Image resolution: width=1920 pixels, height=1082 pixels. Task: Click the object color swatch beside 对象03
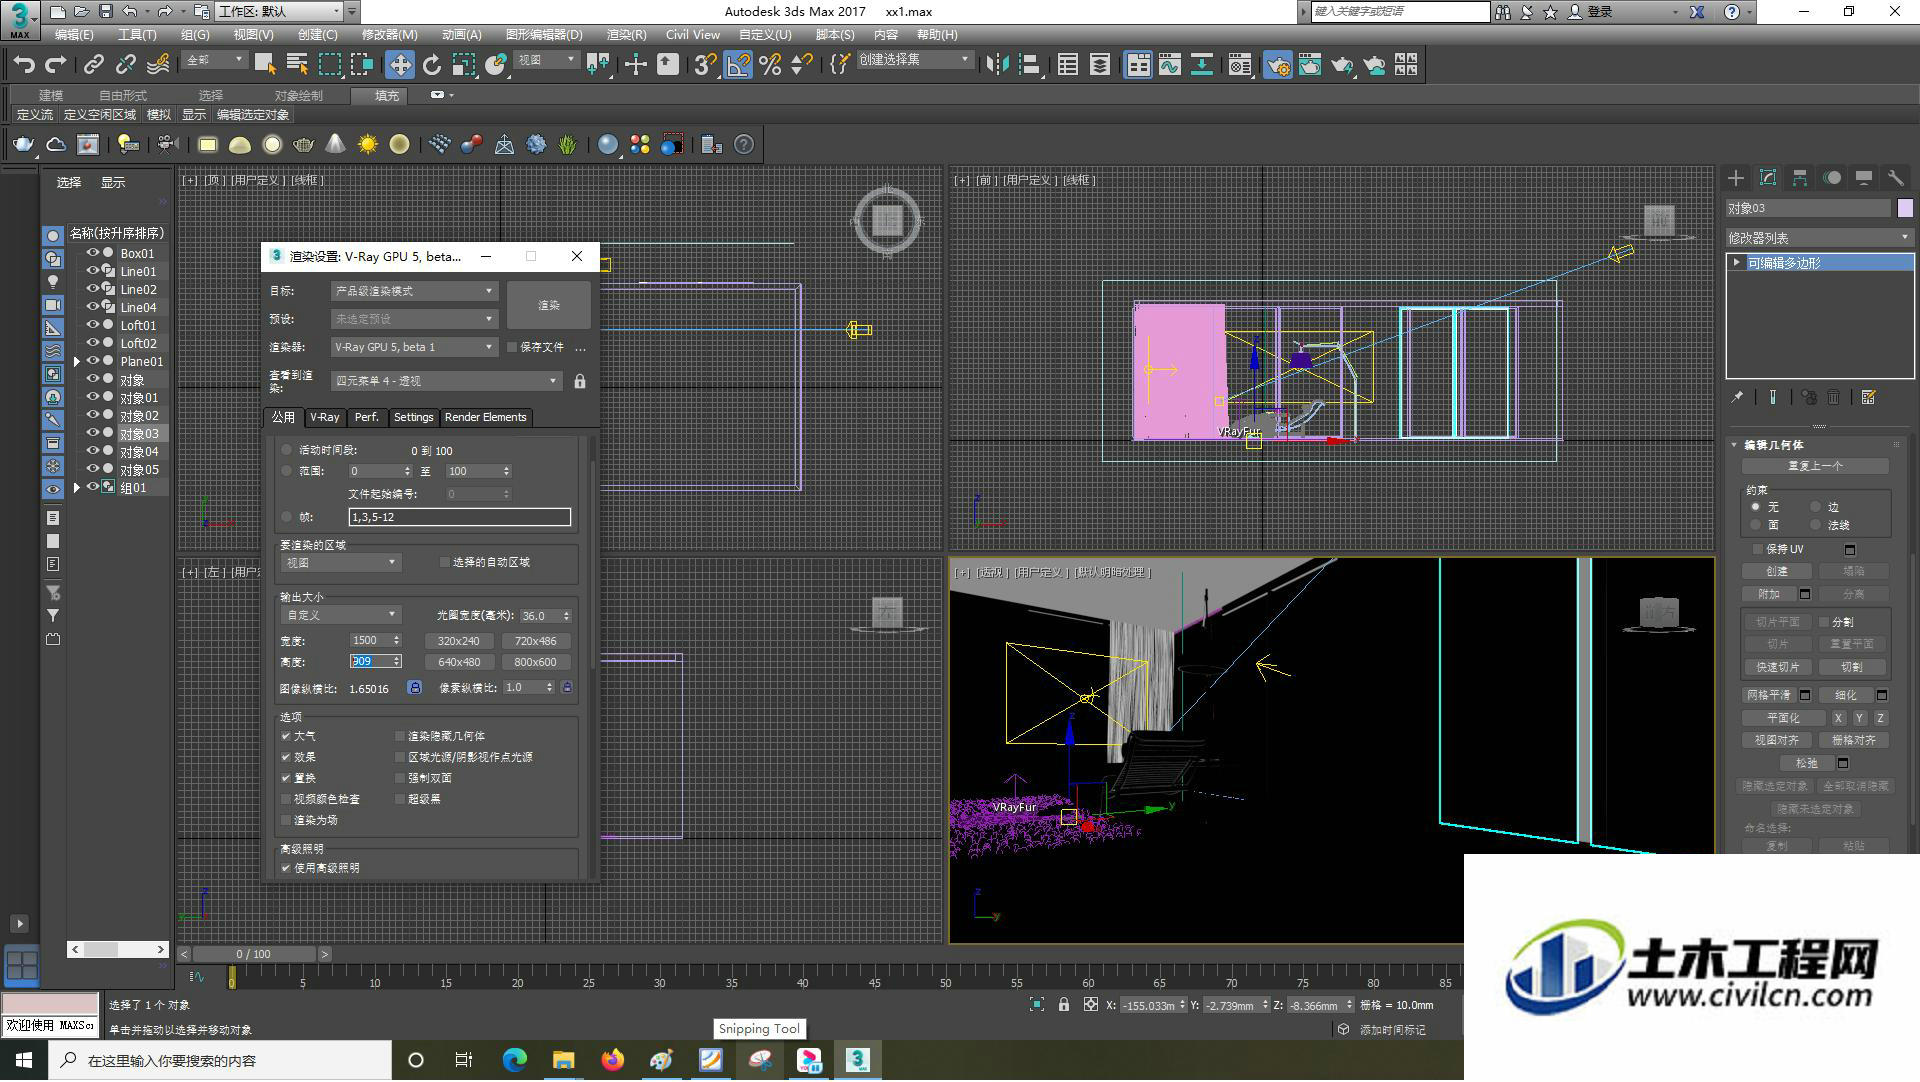point(1905,209)
